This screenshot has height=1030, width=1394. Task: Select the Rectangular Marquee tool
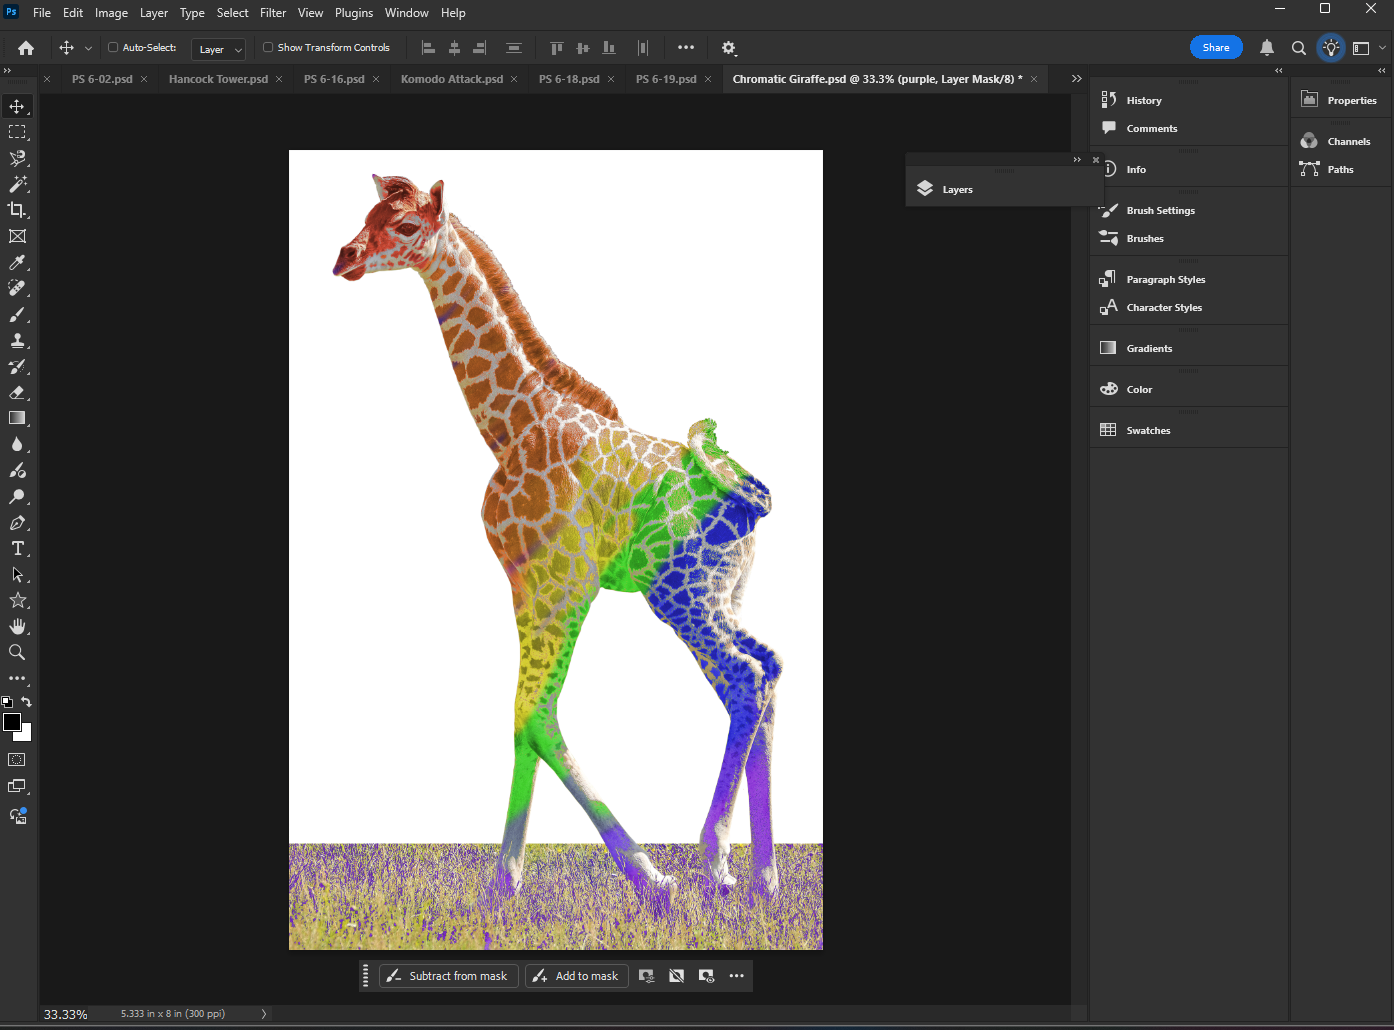[x=16, y=131]
